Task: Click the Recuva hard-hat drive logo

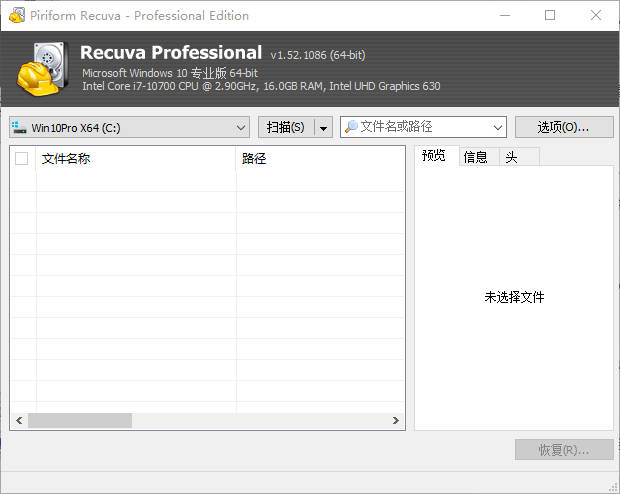Action: pos(42,68)
